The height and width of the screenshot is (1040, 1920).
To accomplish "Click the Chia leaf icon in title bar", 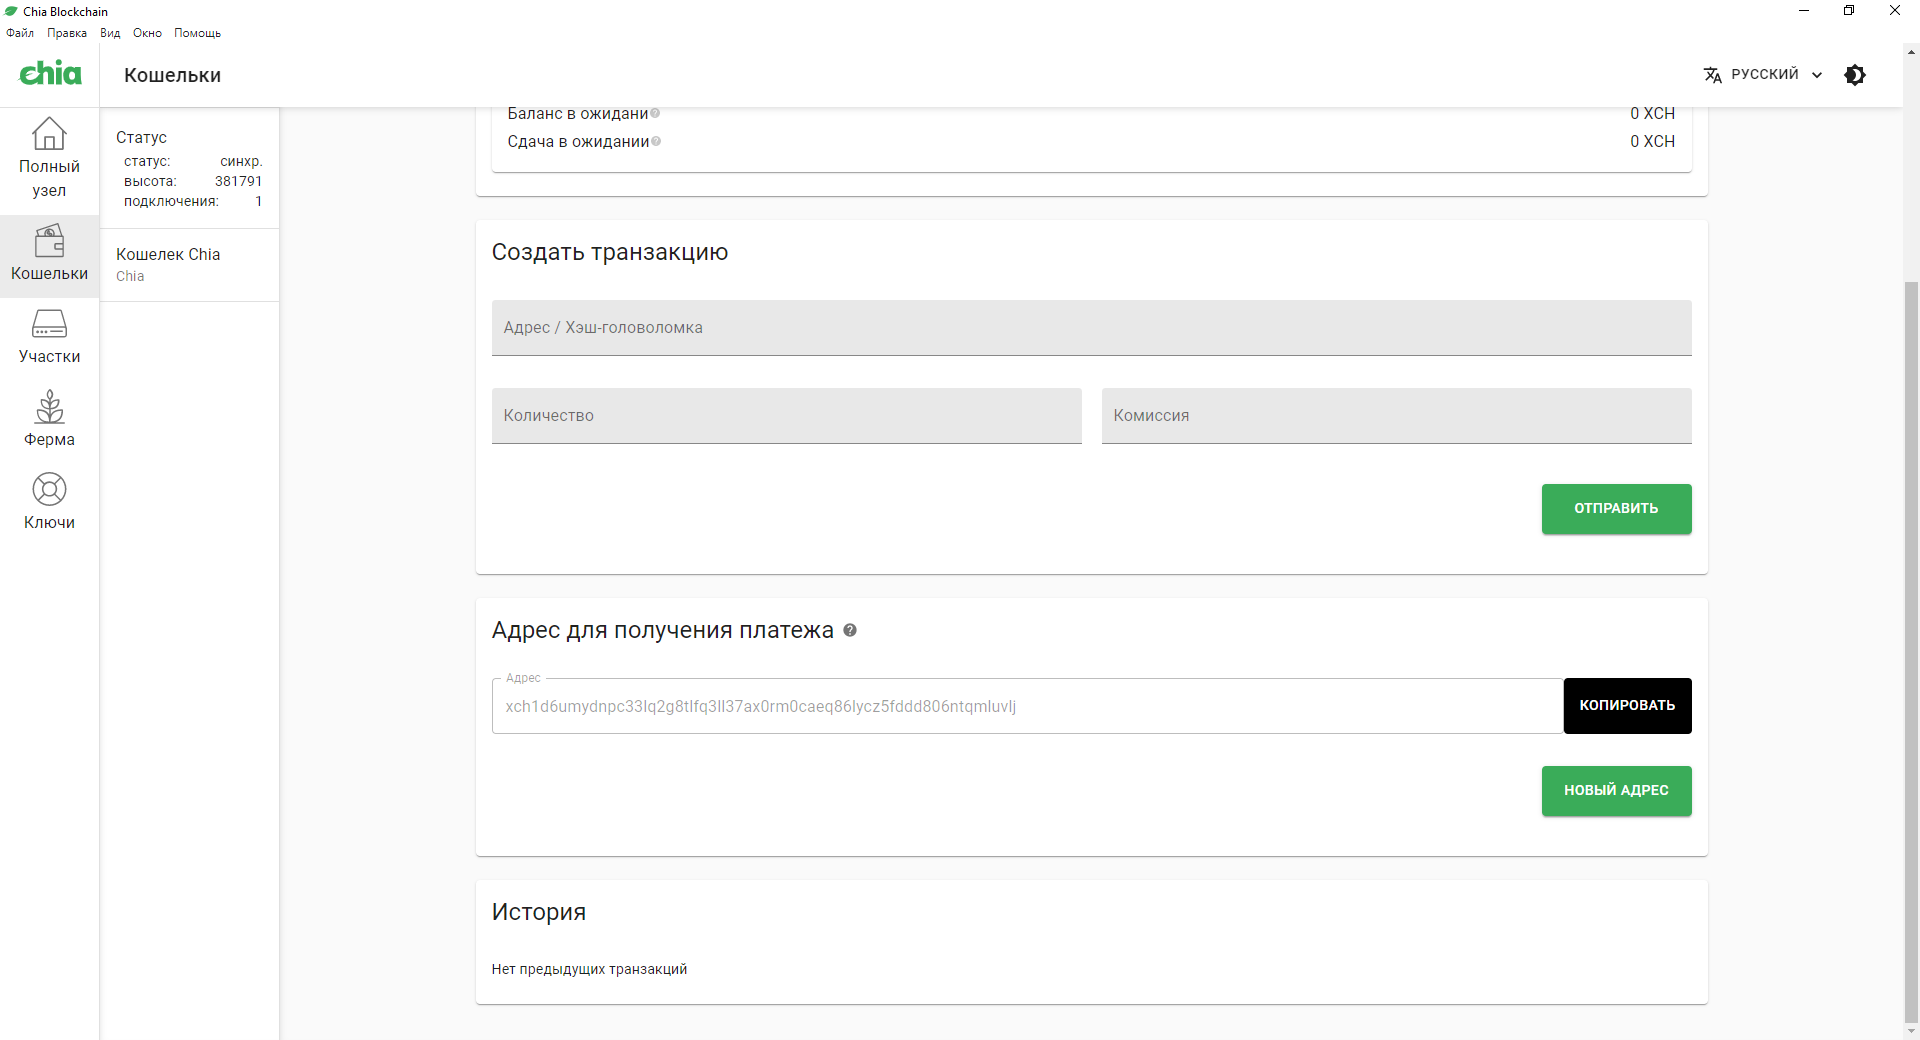I will 11,11.
